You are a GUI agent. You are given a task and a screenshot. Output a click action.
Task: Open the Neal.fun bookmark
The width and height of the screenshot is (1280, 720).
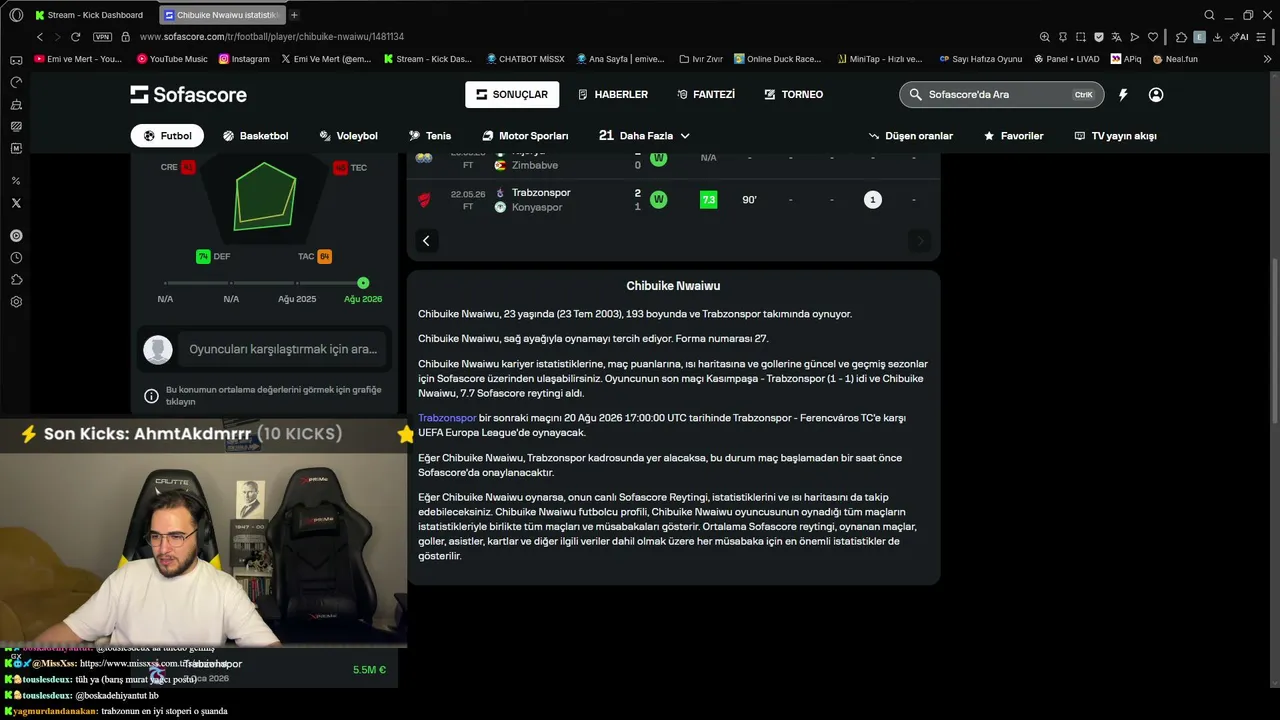click(1175, 59)
